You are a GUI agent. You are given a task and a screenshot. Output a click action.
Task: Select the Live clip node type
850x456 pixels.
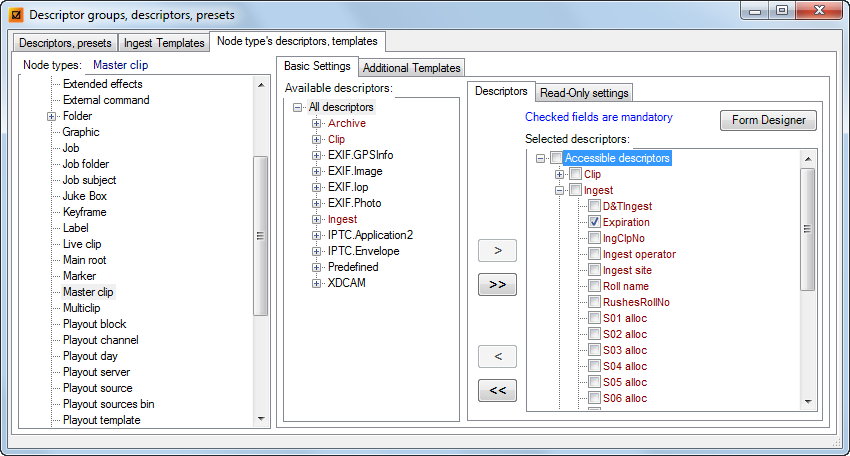82,244
